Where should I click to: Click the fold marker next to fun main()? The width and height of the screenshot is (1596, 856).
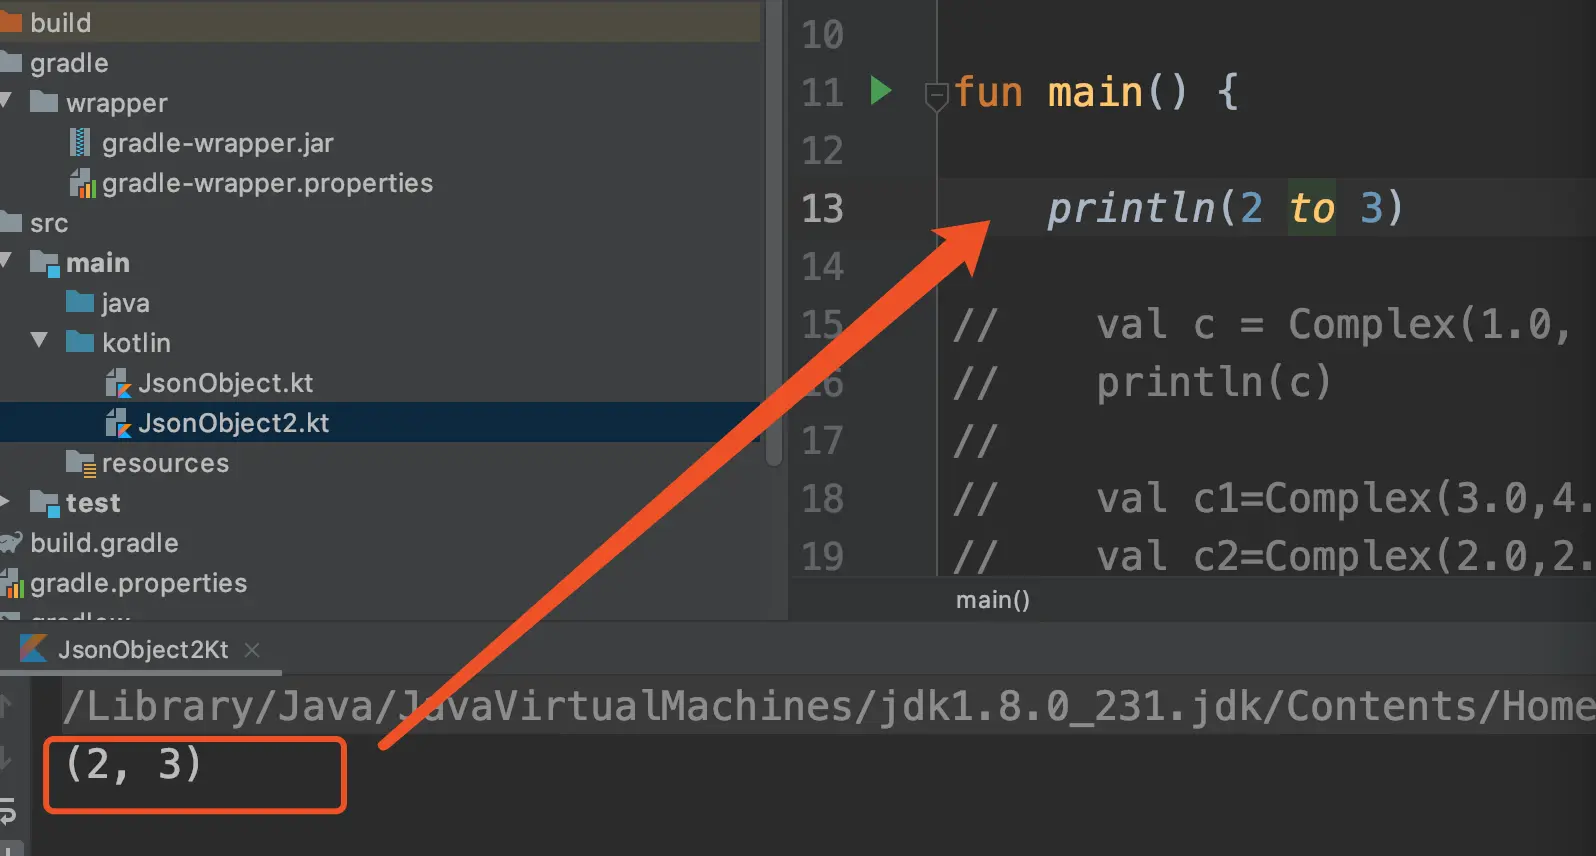click(936, 96)
